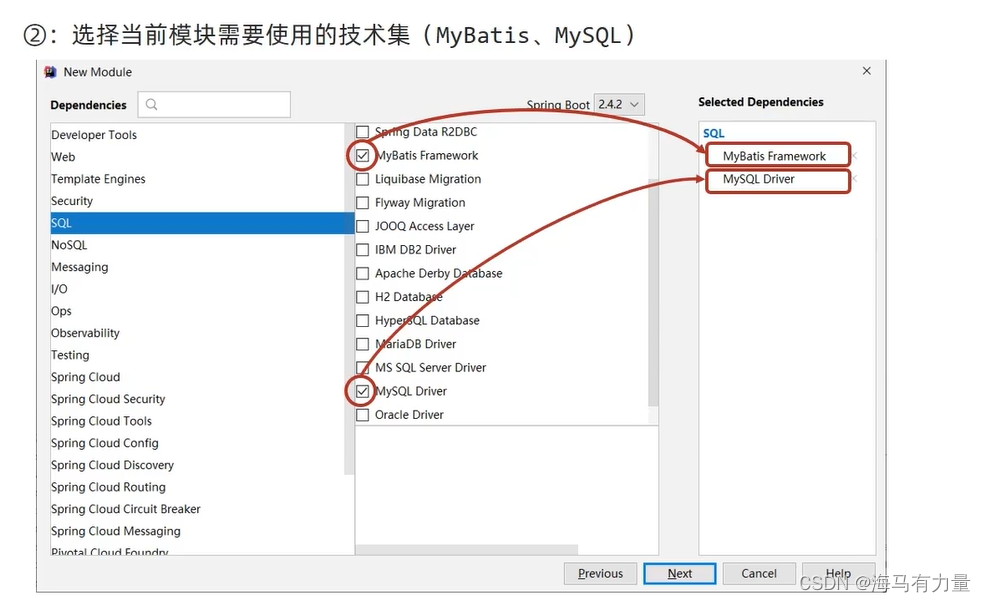Image resolution: width=986 pixels, height=602 pixels.
Task: Click the Next button
Action: pyautogui.click(x=680, y=574)
